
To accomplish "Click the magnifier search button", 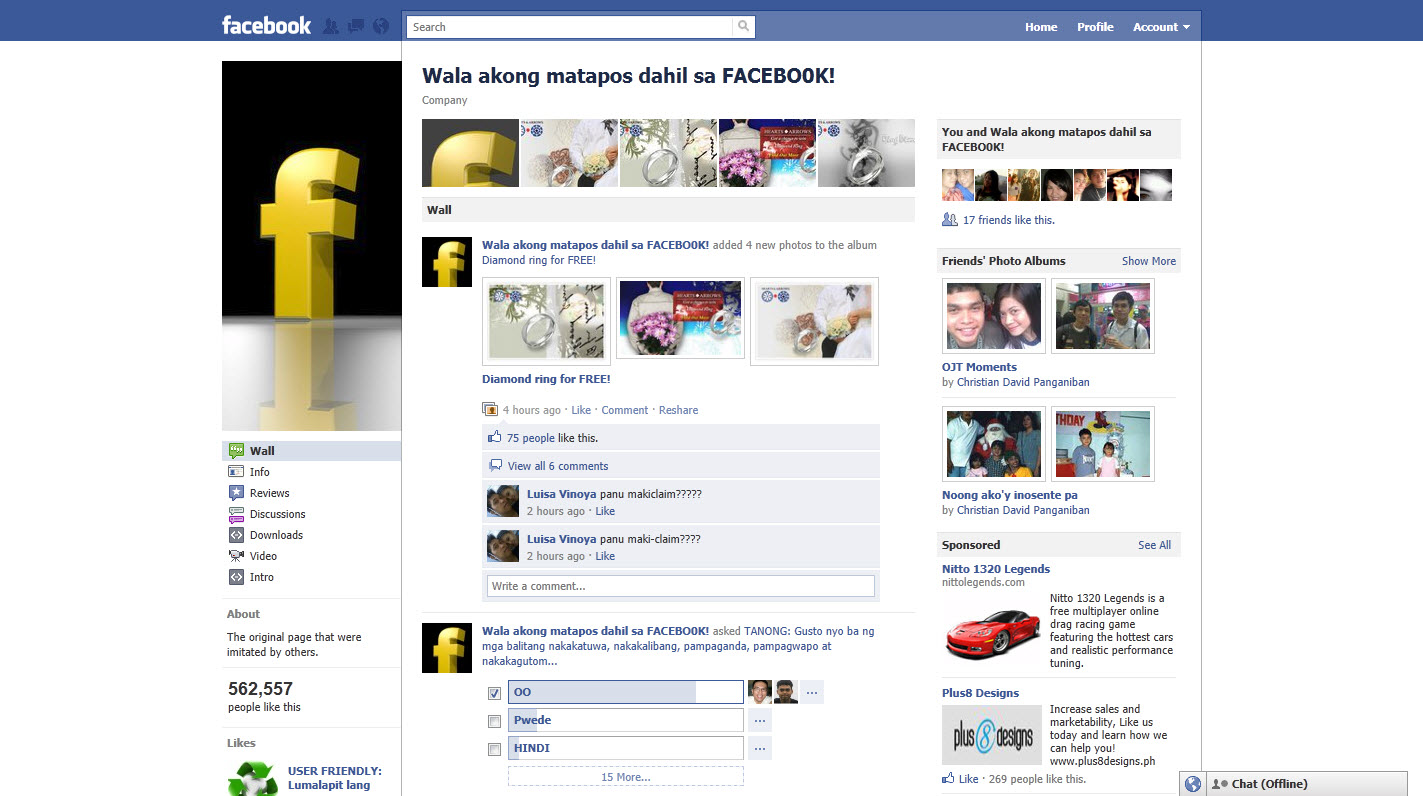I will click(743, 27).
